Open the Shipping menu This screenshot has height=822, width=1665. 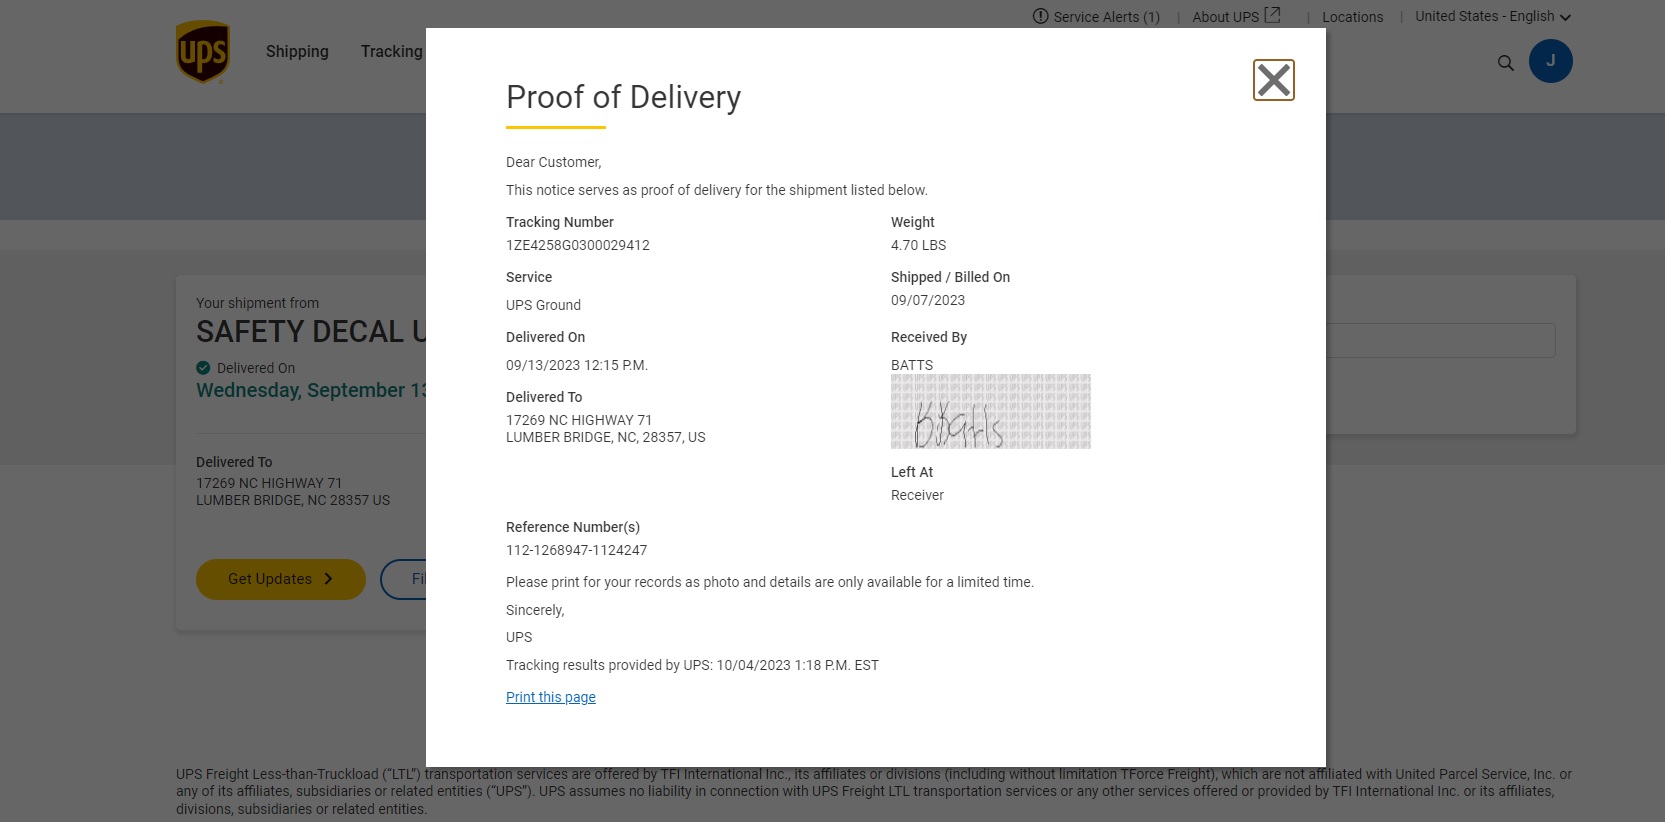point(297,52)
